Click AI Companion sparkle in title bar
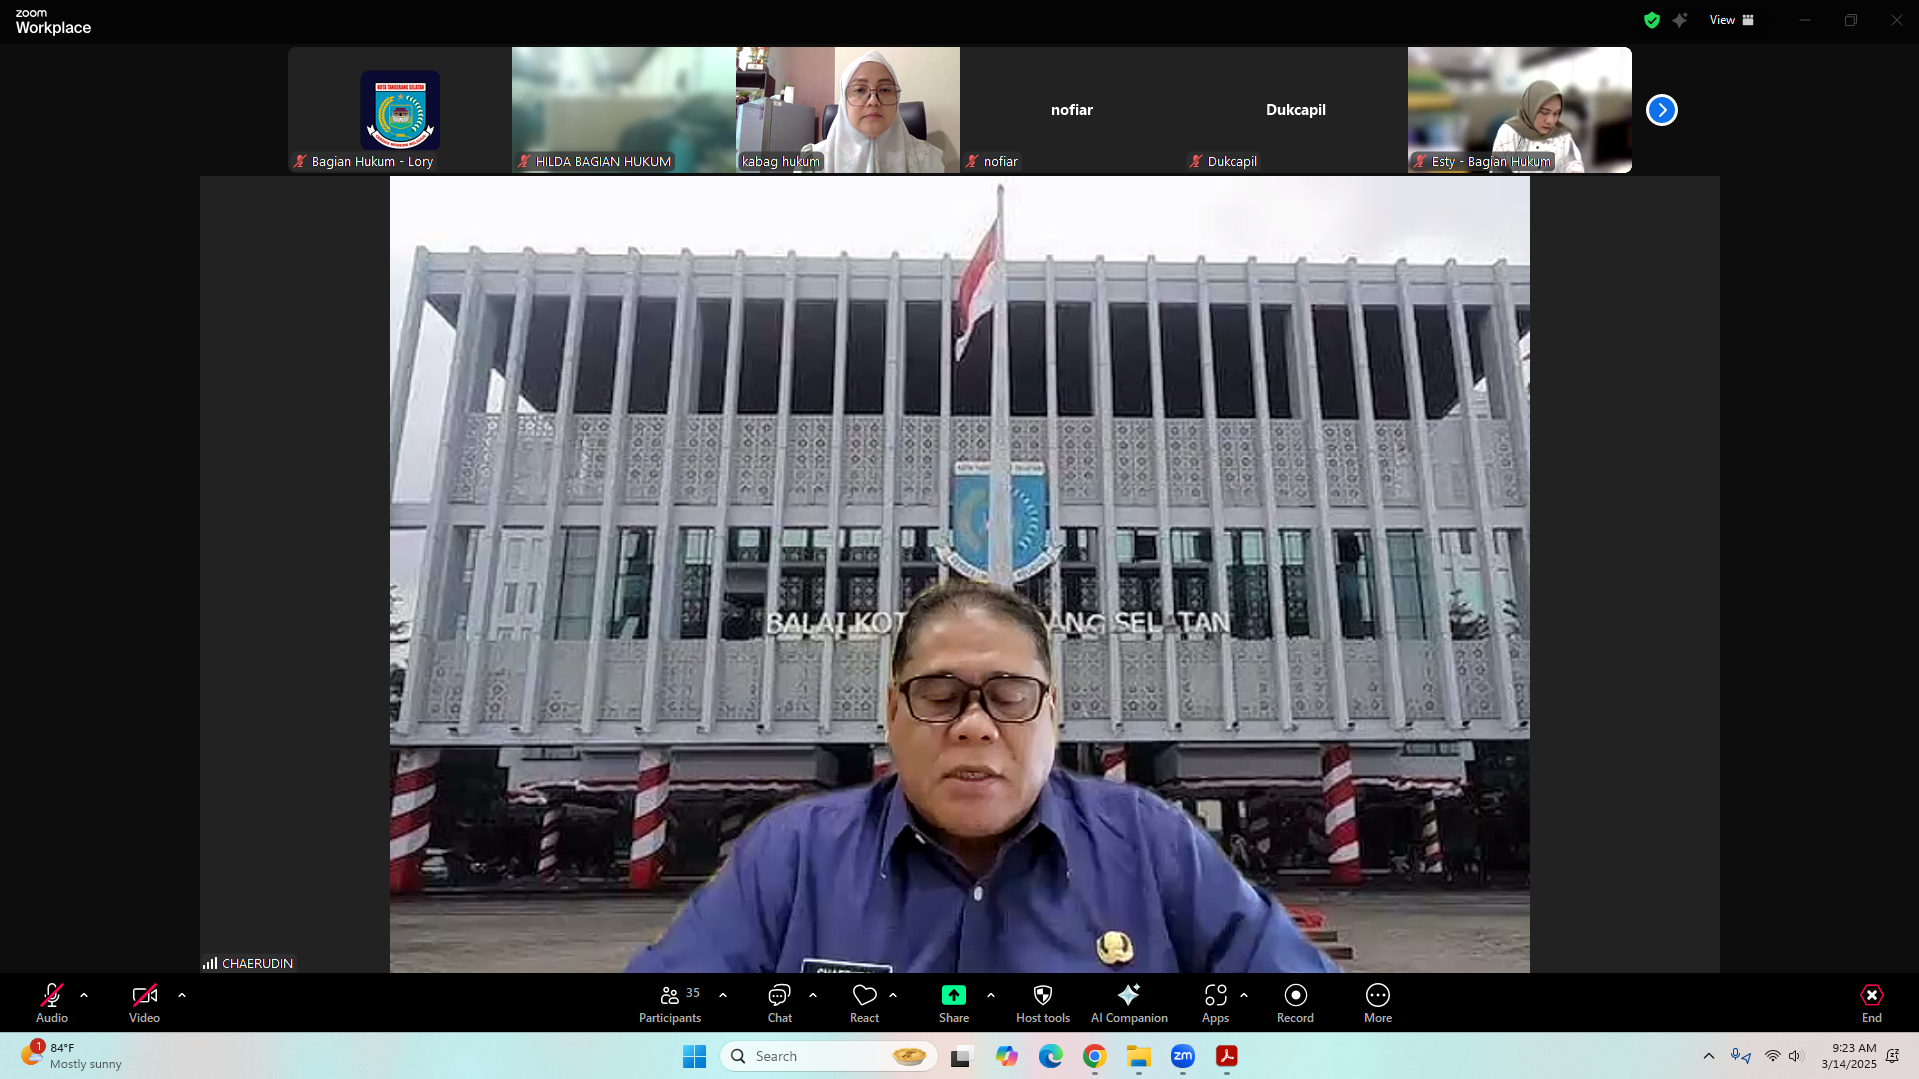 tap(1680, 20)
